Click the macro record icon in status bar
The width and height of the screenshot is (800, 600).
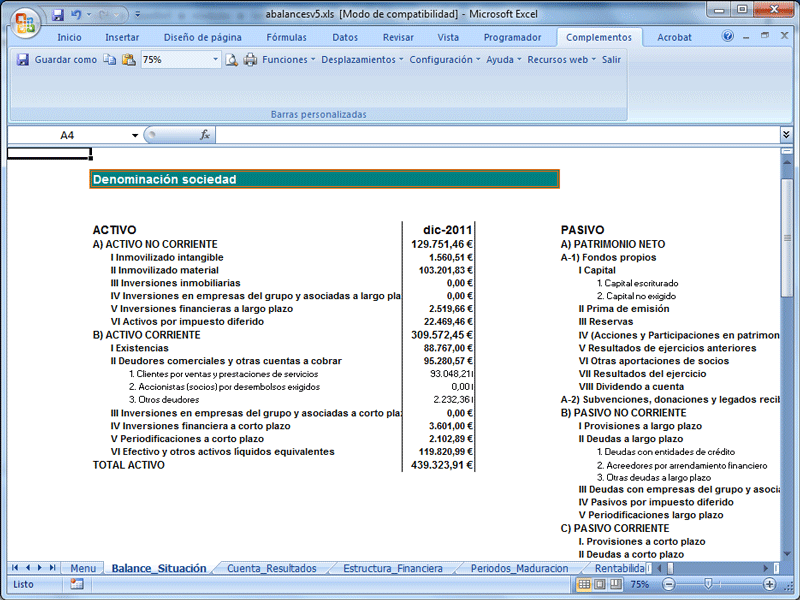(x=77, y=584)
